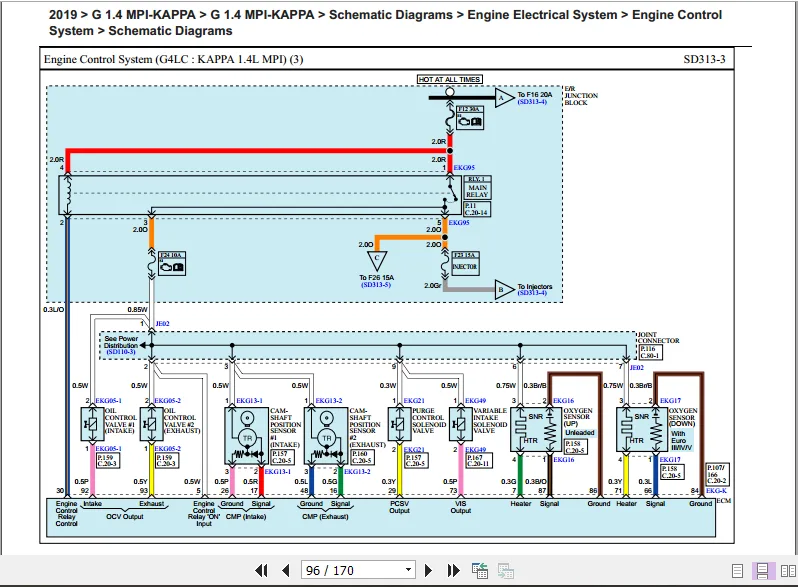Click the EKG95 connector label at relay pin 1
The width and height of the screenshot is (798, 587).
[464, 167]
